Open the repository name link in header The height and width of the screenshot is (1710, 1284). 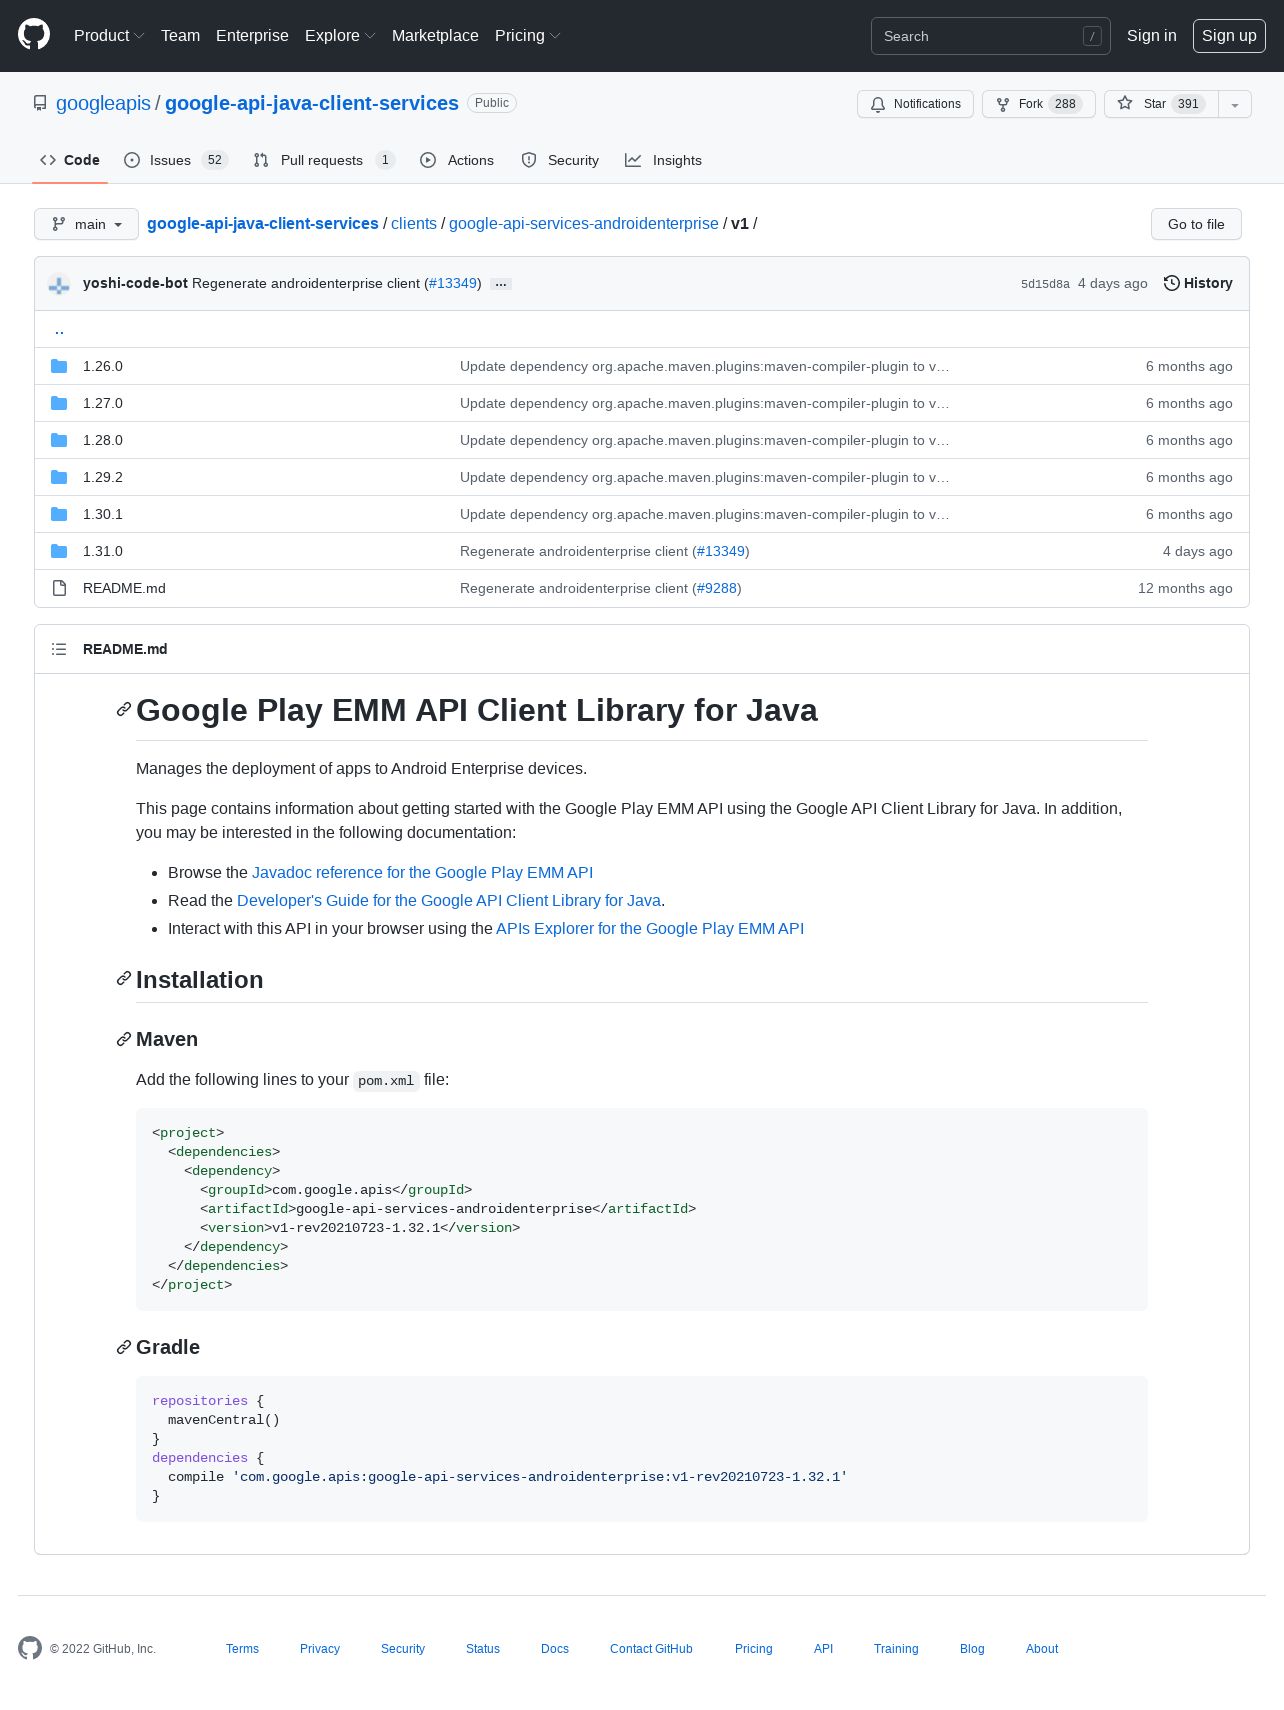coord(312,103)
